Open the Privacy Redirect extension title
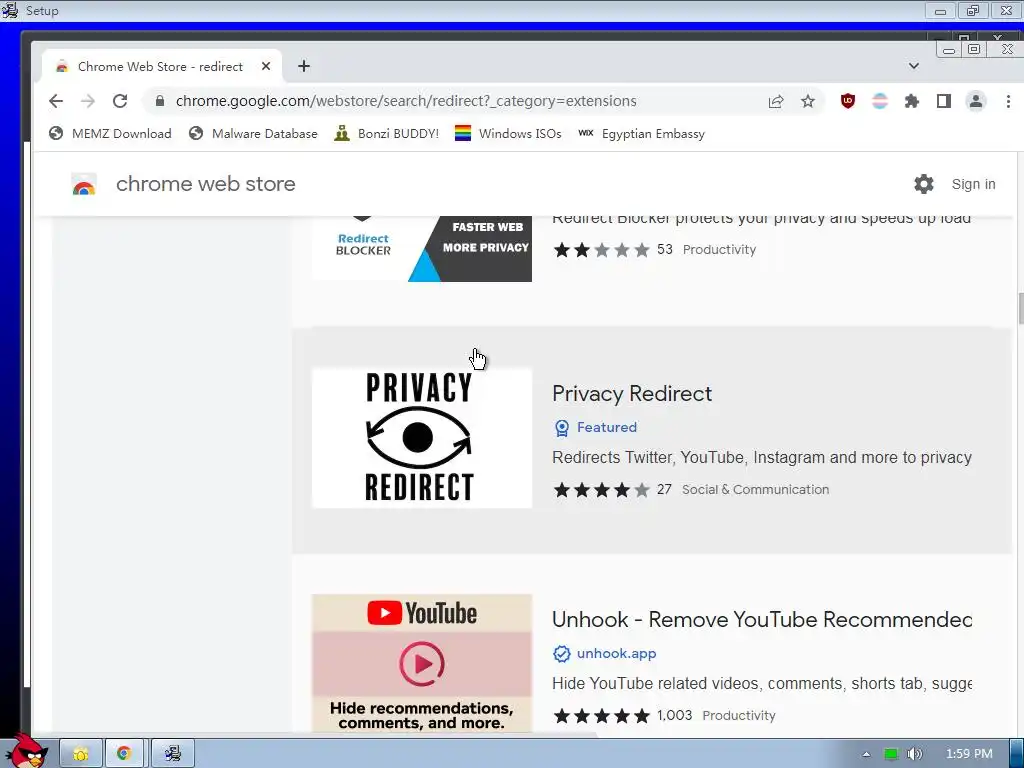The height and width of the screenshot is (768, 1024). pos(632,394)
